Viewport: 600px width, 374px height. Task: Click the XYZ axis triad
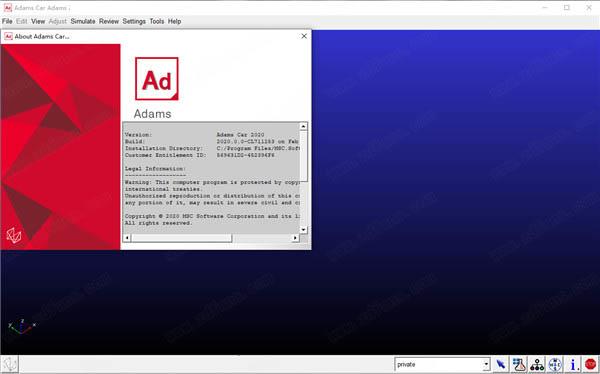[x=22, y=327]
